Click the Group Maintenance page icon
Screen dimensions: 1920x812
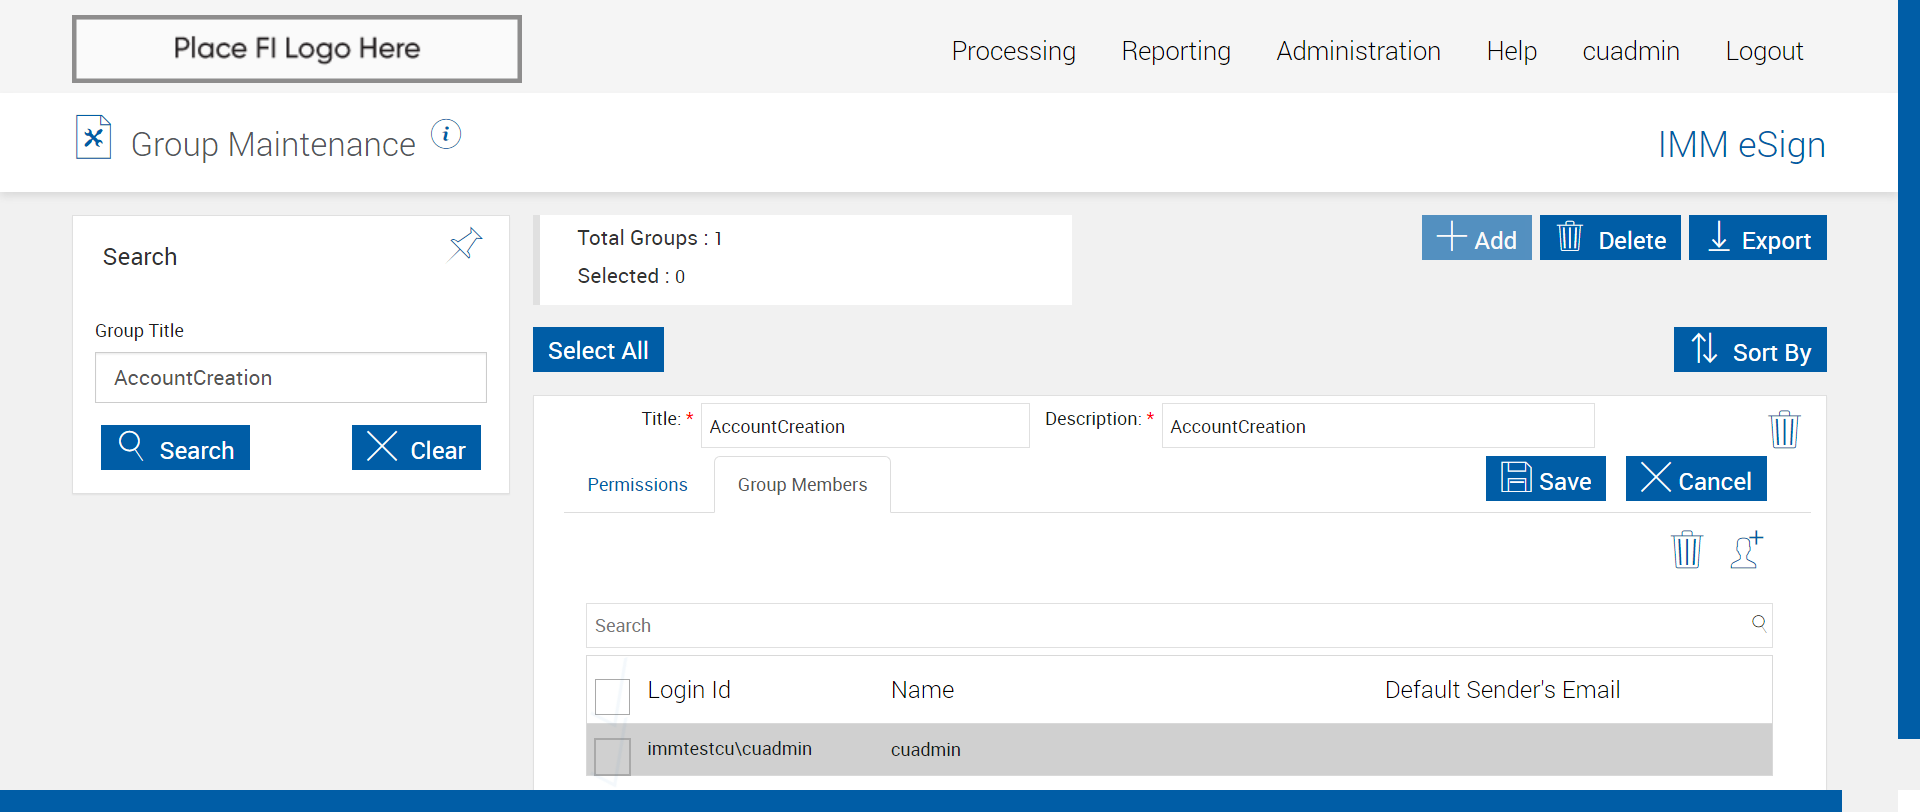94,138
